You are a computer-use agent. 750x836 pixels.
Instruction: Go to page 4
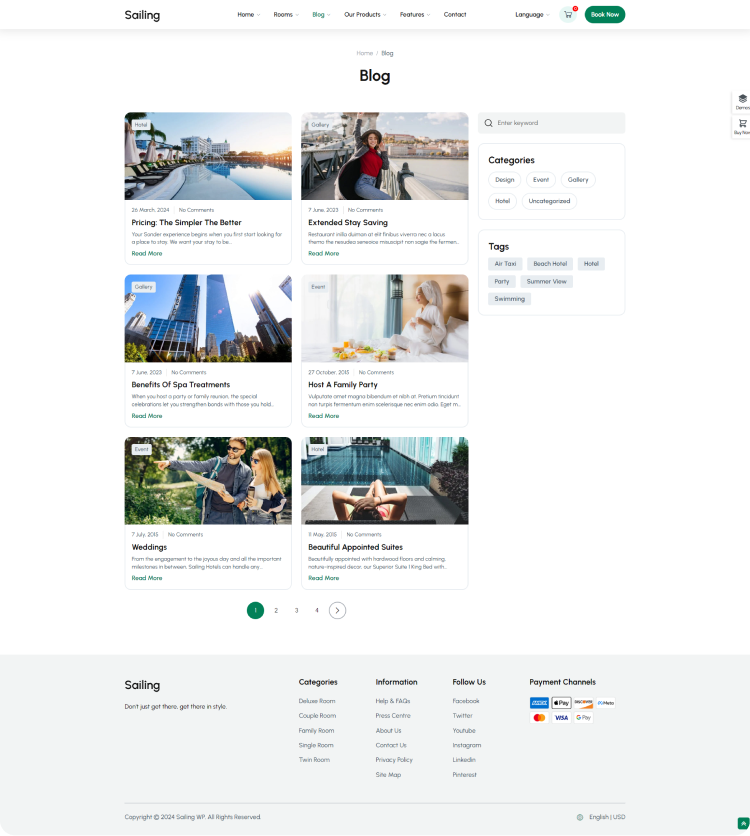point(317,610)
